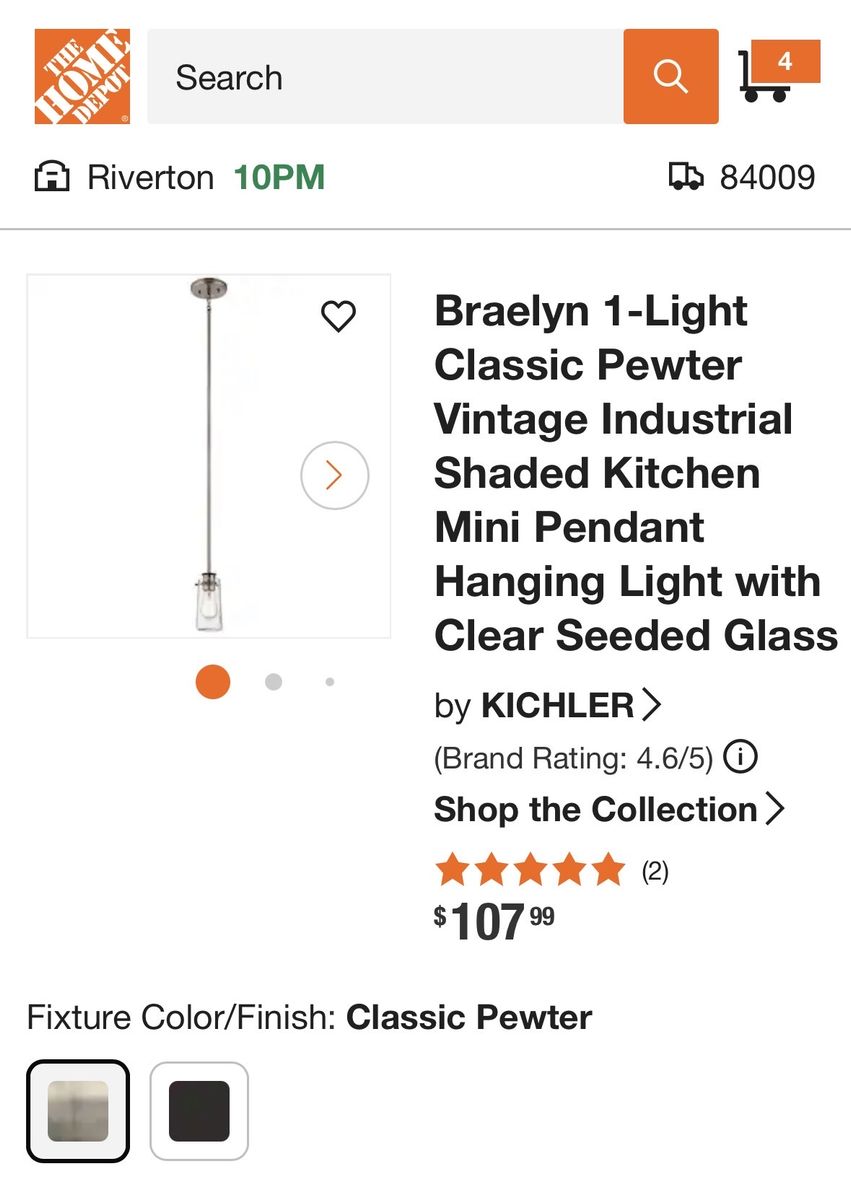Click inside the Search field
Image resolution: width=851 pixels, height=1200 pixels.
385,76
